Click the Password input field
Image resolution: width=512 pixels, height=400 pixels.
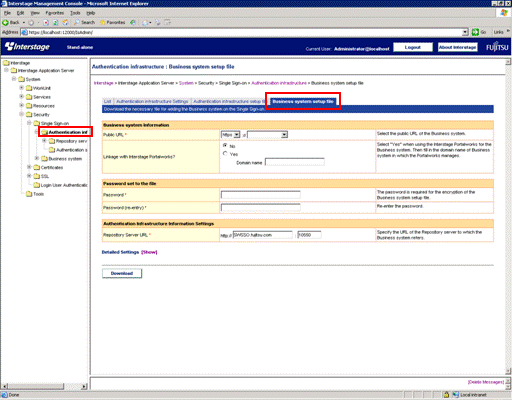click(261, 194)
